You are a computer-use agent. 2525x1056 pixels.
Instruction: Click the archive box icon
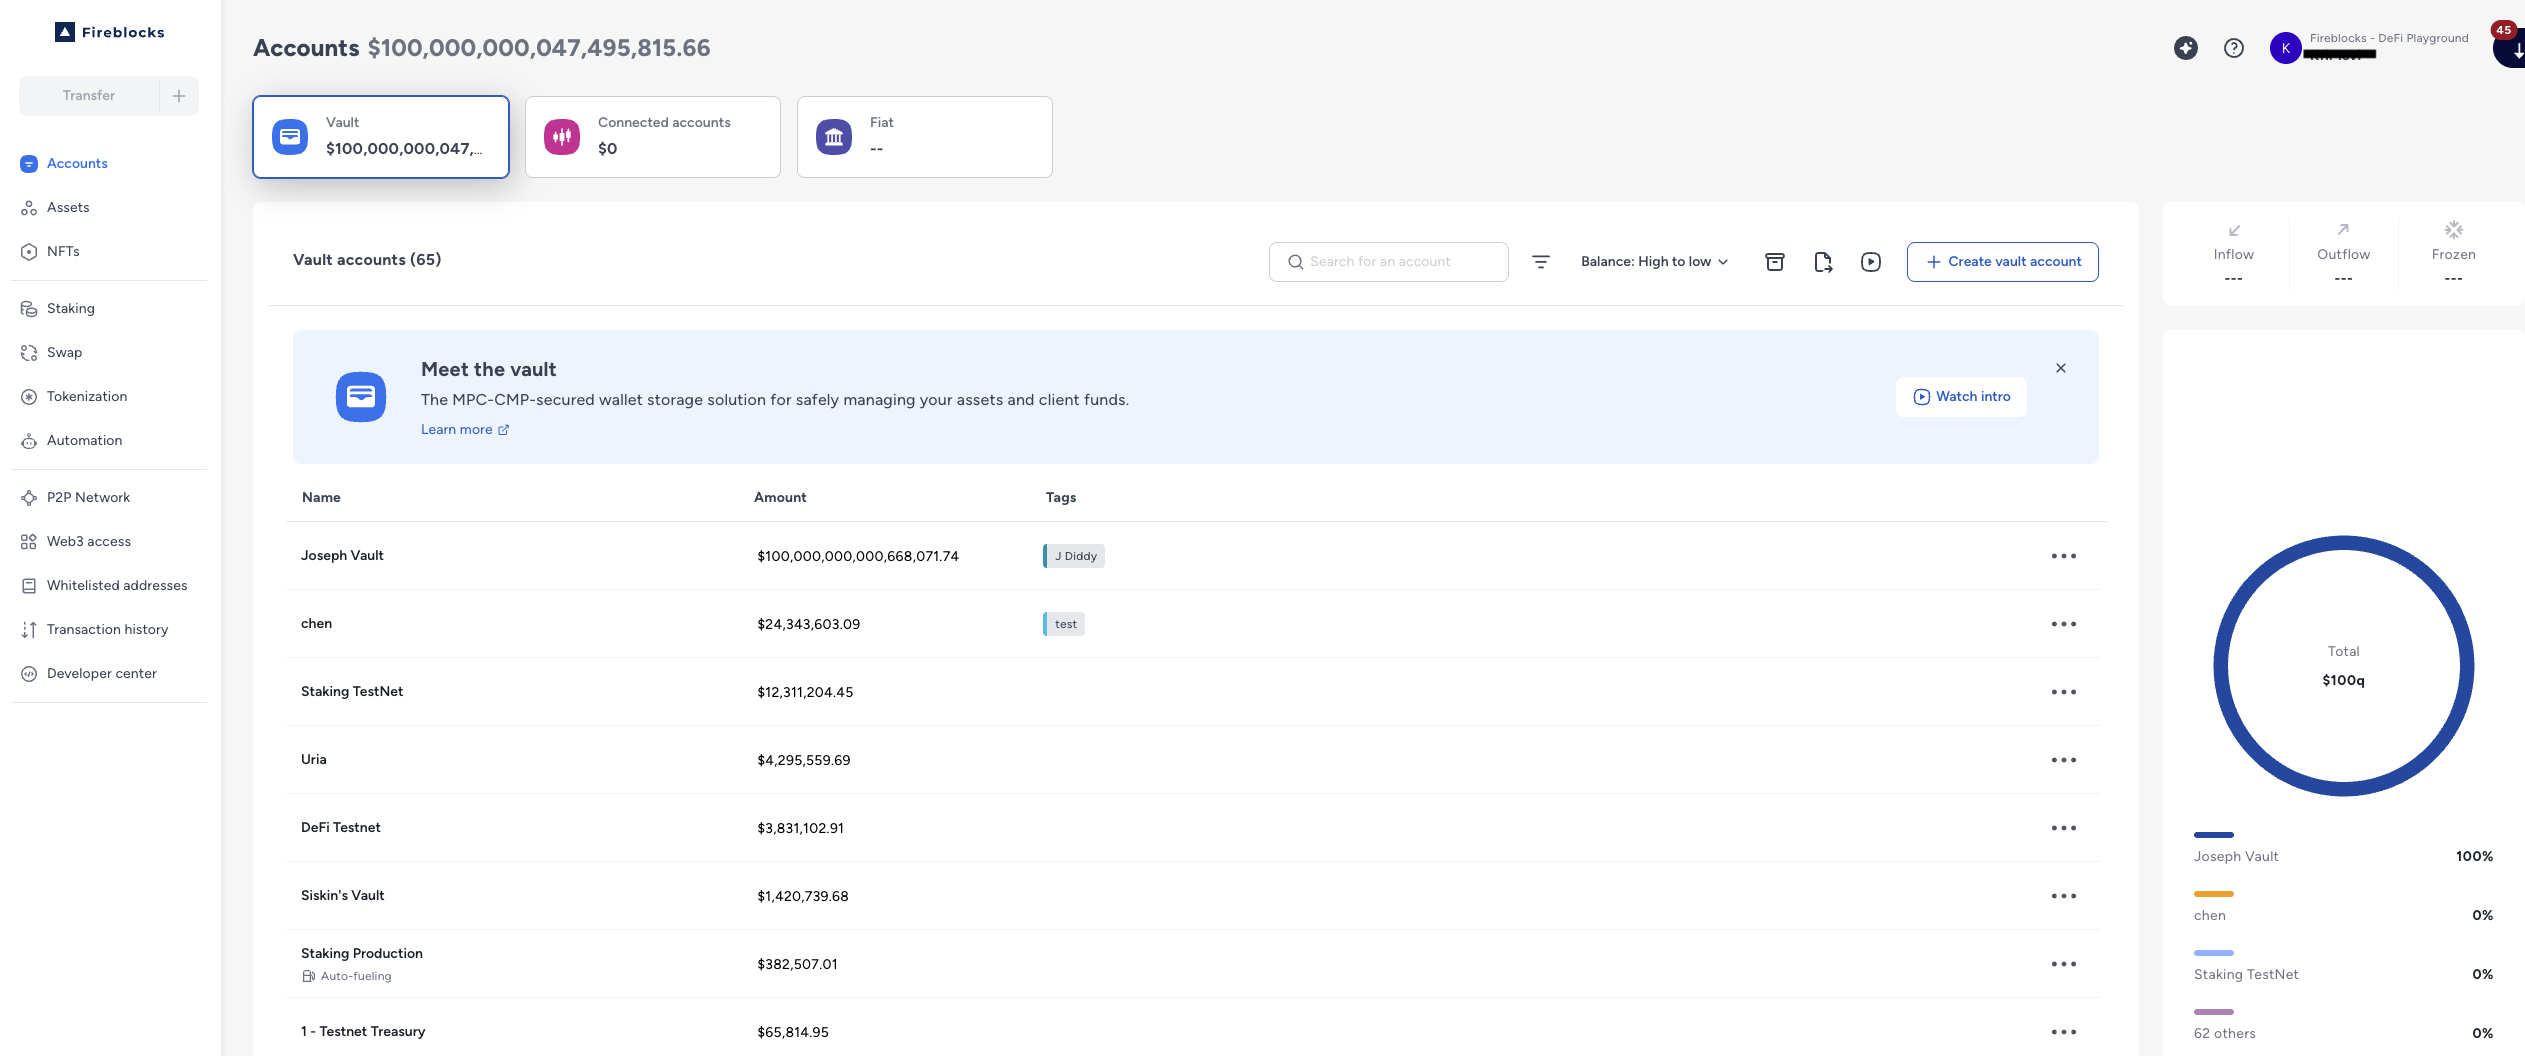[x=1775, y=262]
